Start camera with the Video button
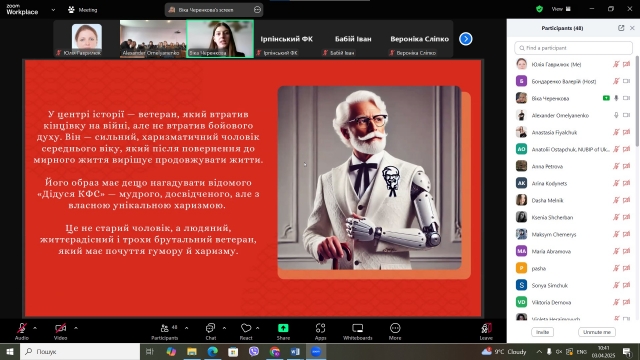This screenshot has width=640, height=360. point(60,331)
